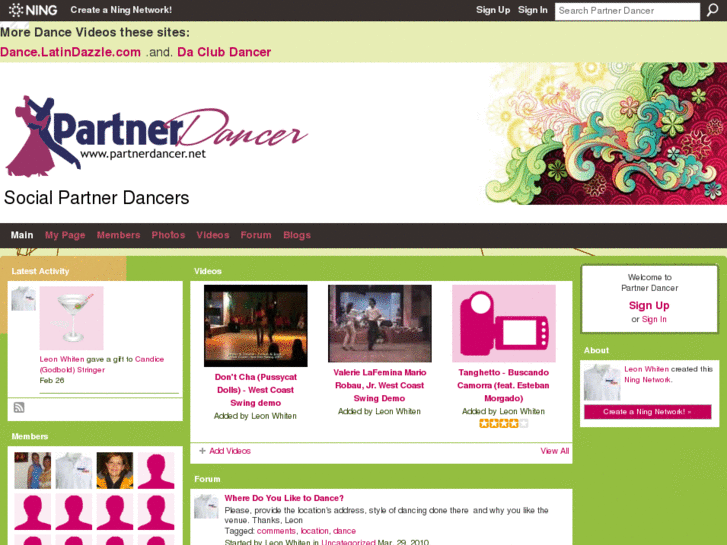The width and height of the screenshot is (727, 545).
Task: Open Leon Whiten's avatar in Latest Activity
Action: (x=24, y=298)
